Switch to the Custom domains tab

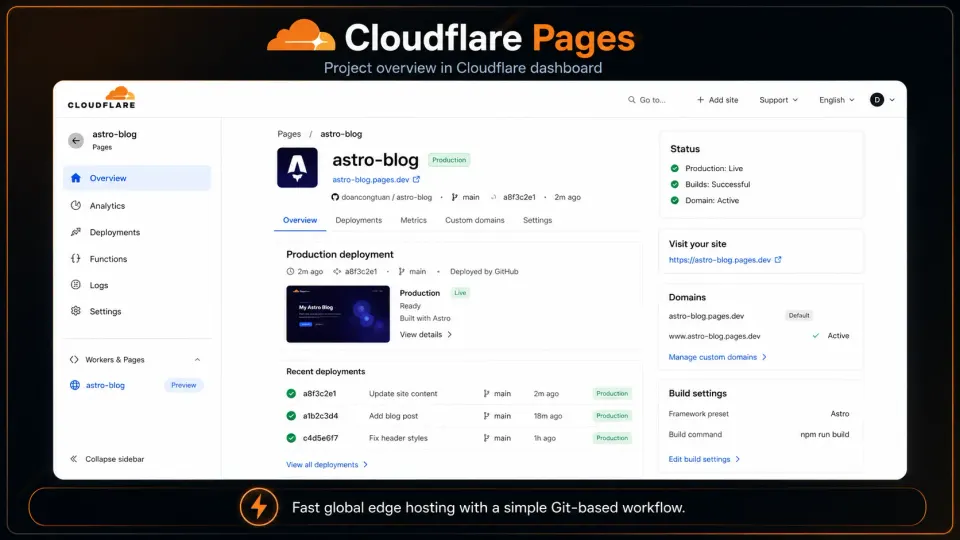point(474,220)
